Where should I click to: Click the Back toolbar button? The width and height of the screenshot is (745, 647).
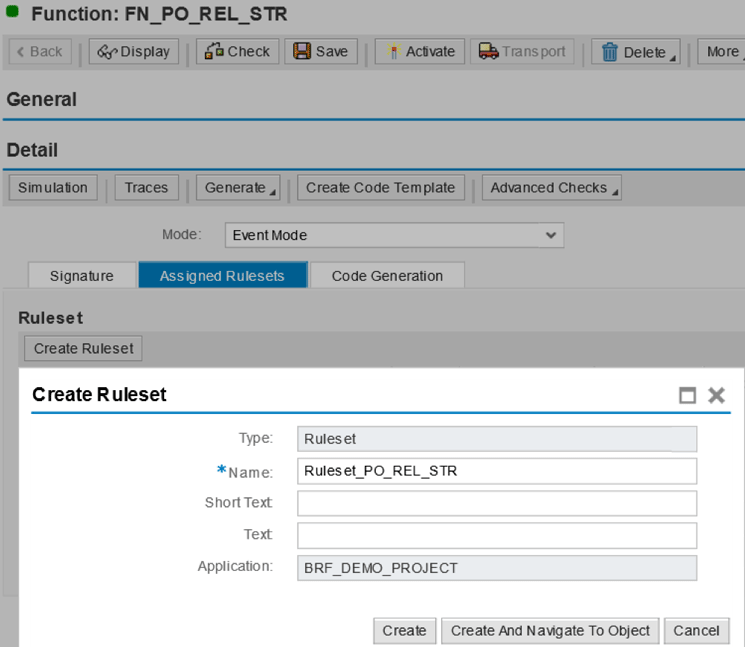(x=40, y=51)
